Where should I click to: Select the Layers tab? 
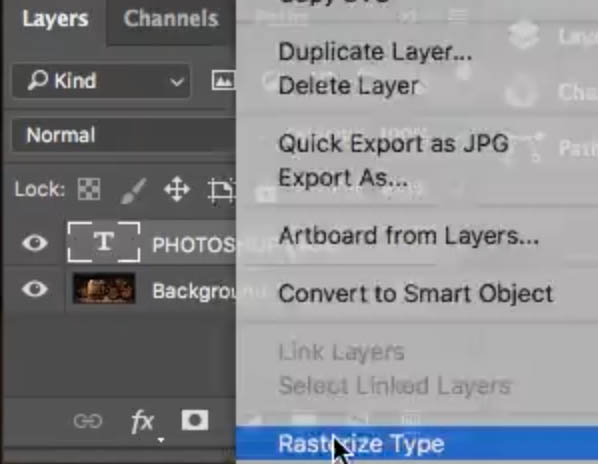click(55, 19)
